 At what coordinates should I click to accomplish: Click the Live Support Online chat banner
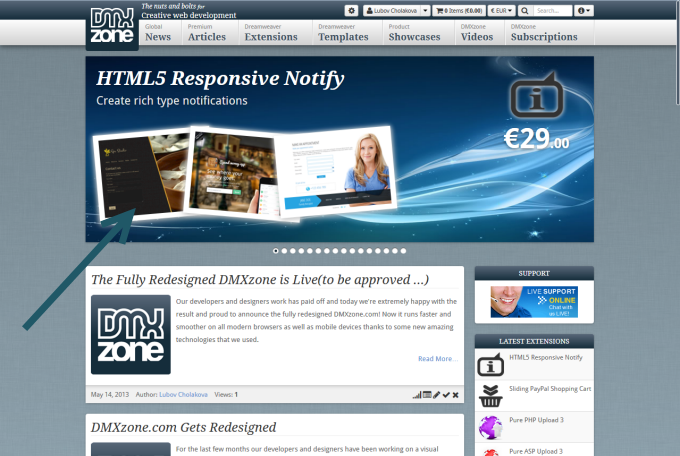534,302
